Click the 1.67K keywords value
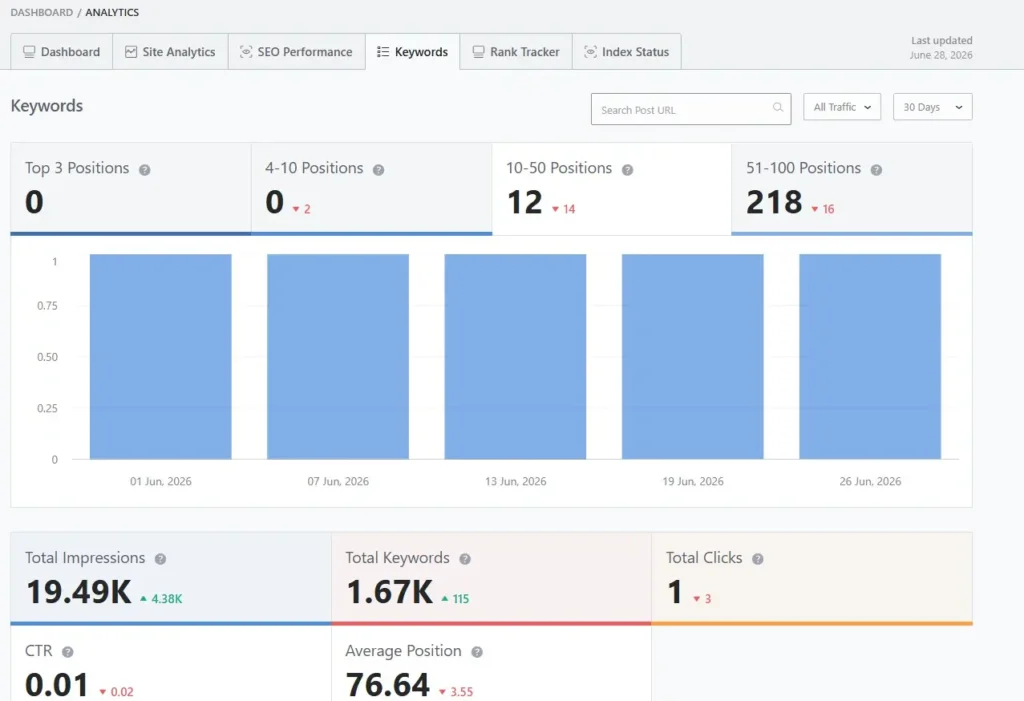This screenshot has height=701, width=1024. 389,592
